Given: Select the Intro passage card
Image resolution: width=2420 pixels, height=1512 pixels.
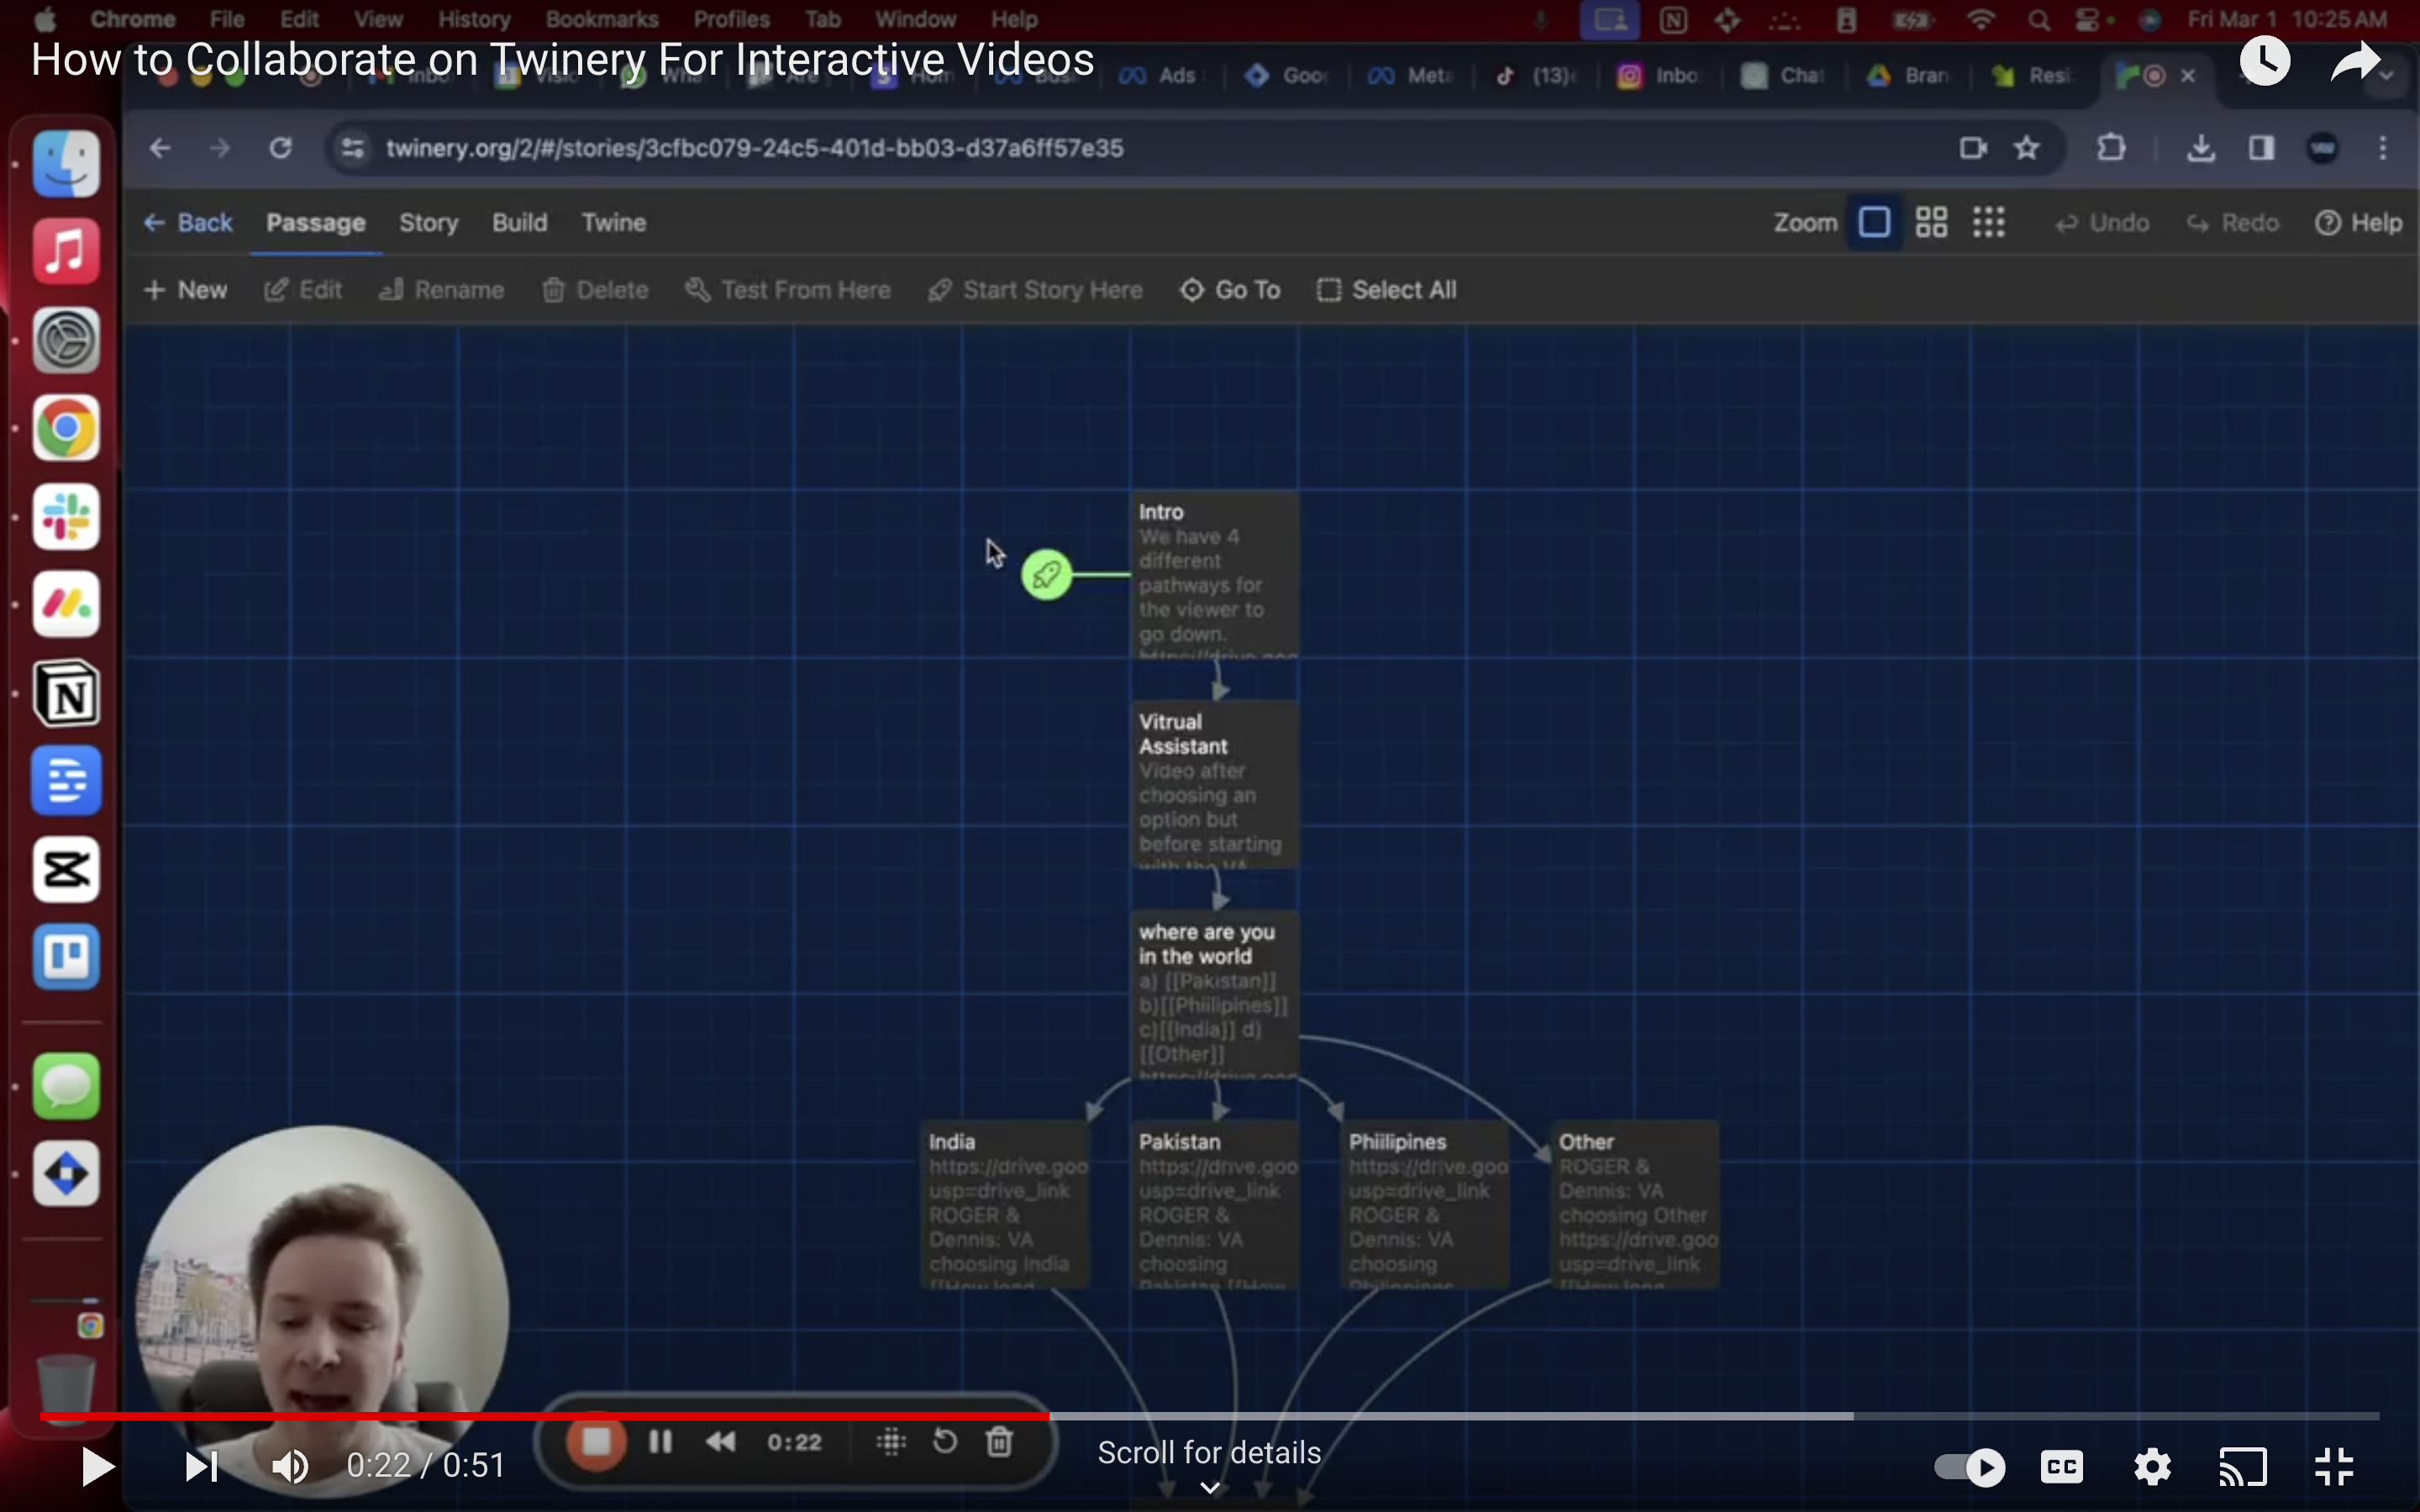Looking at the screenshot, I should [x=1215, y=575].
